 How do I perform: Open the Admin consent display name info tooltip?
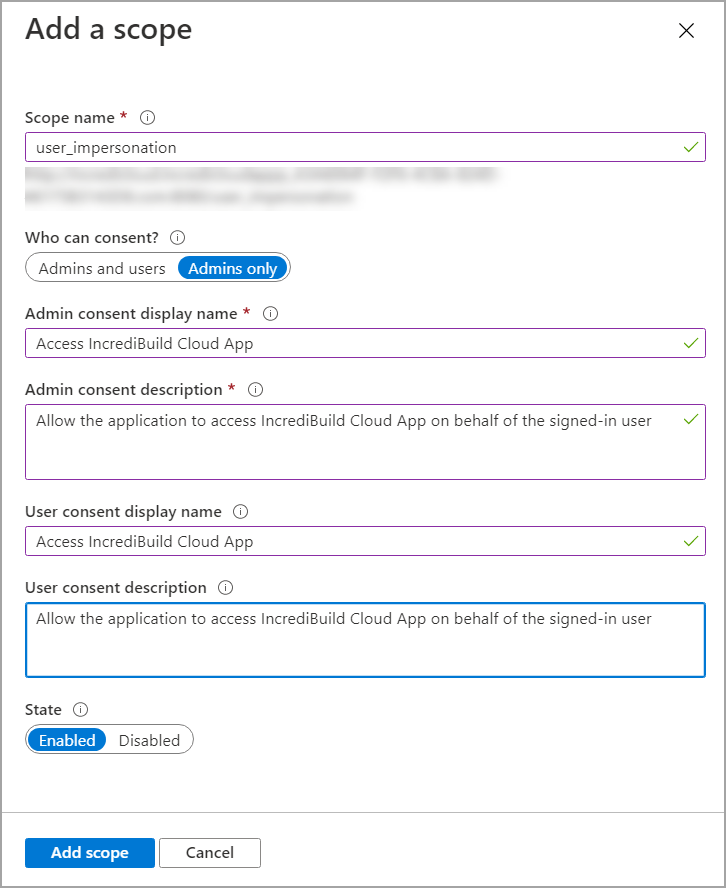tap(270, 313)
